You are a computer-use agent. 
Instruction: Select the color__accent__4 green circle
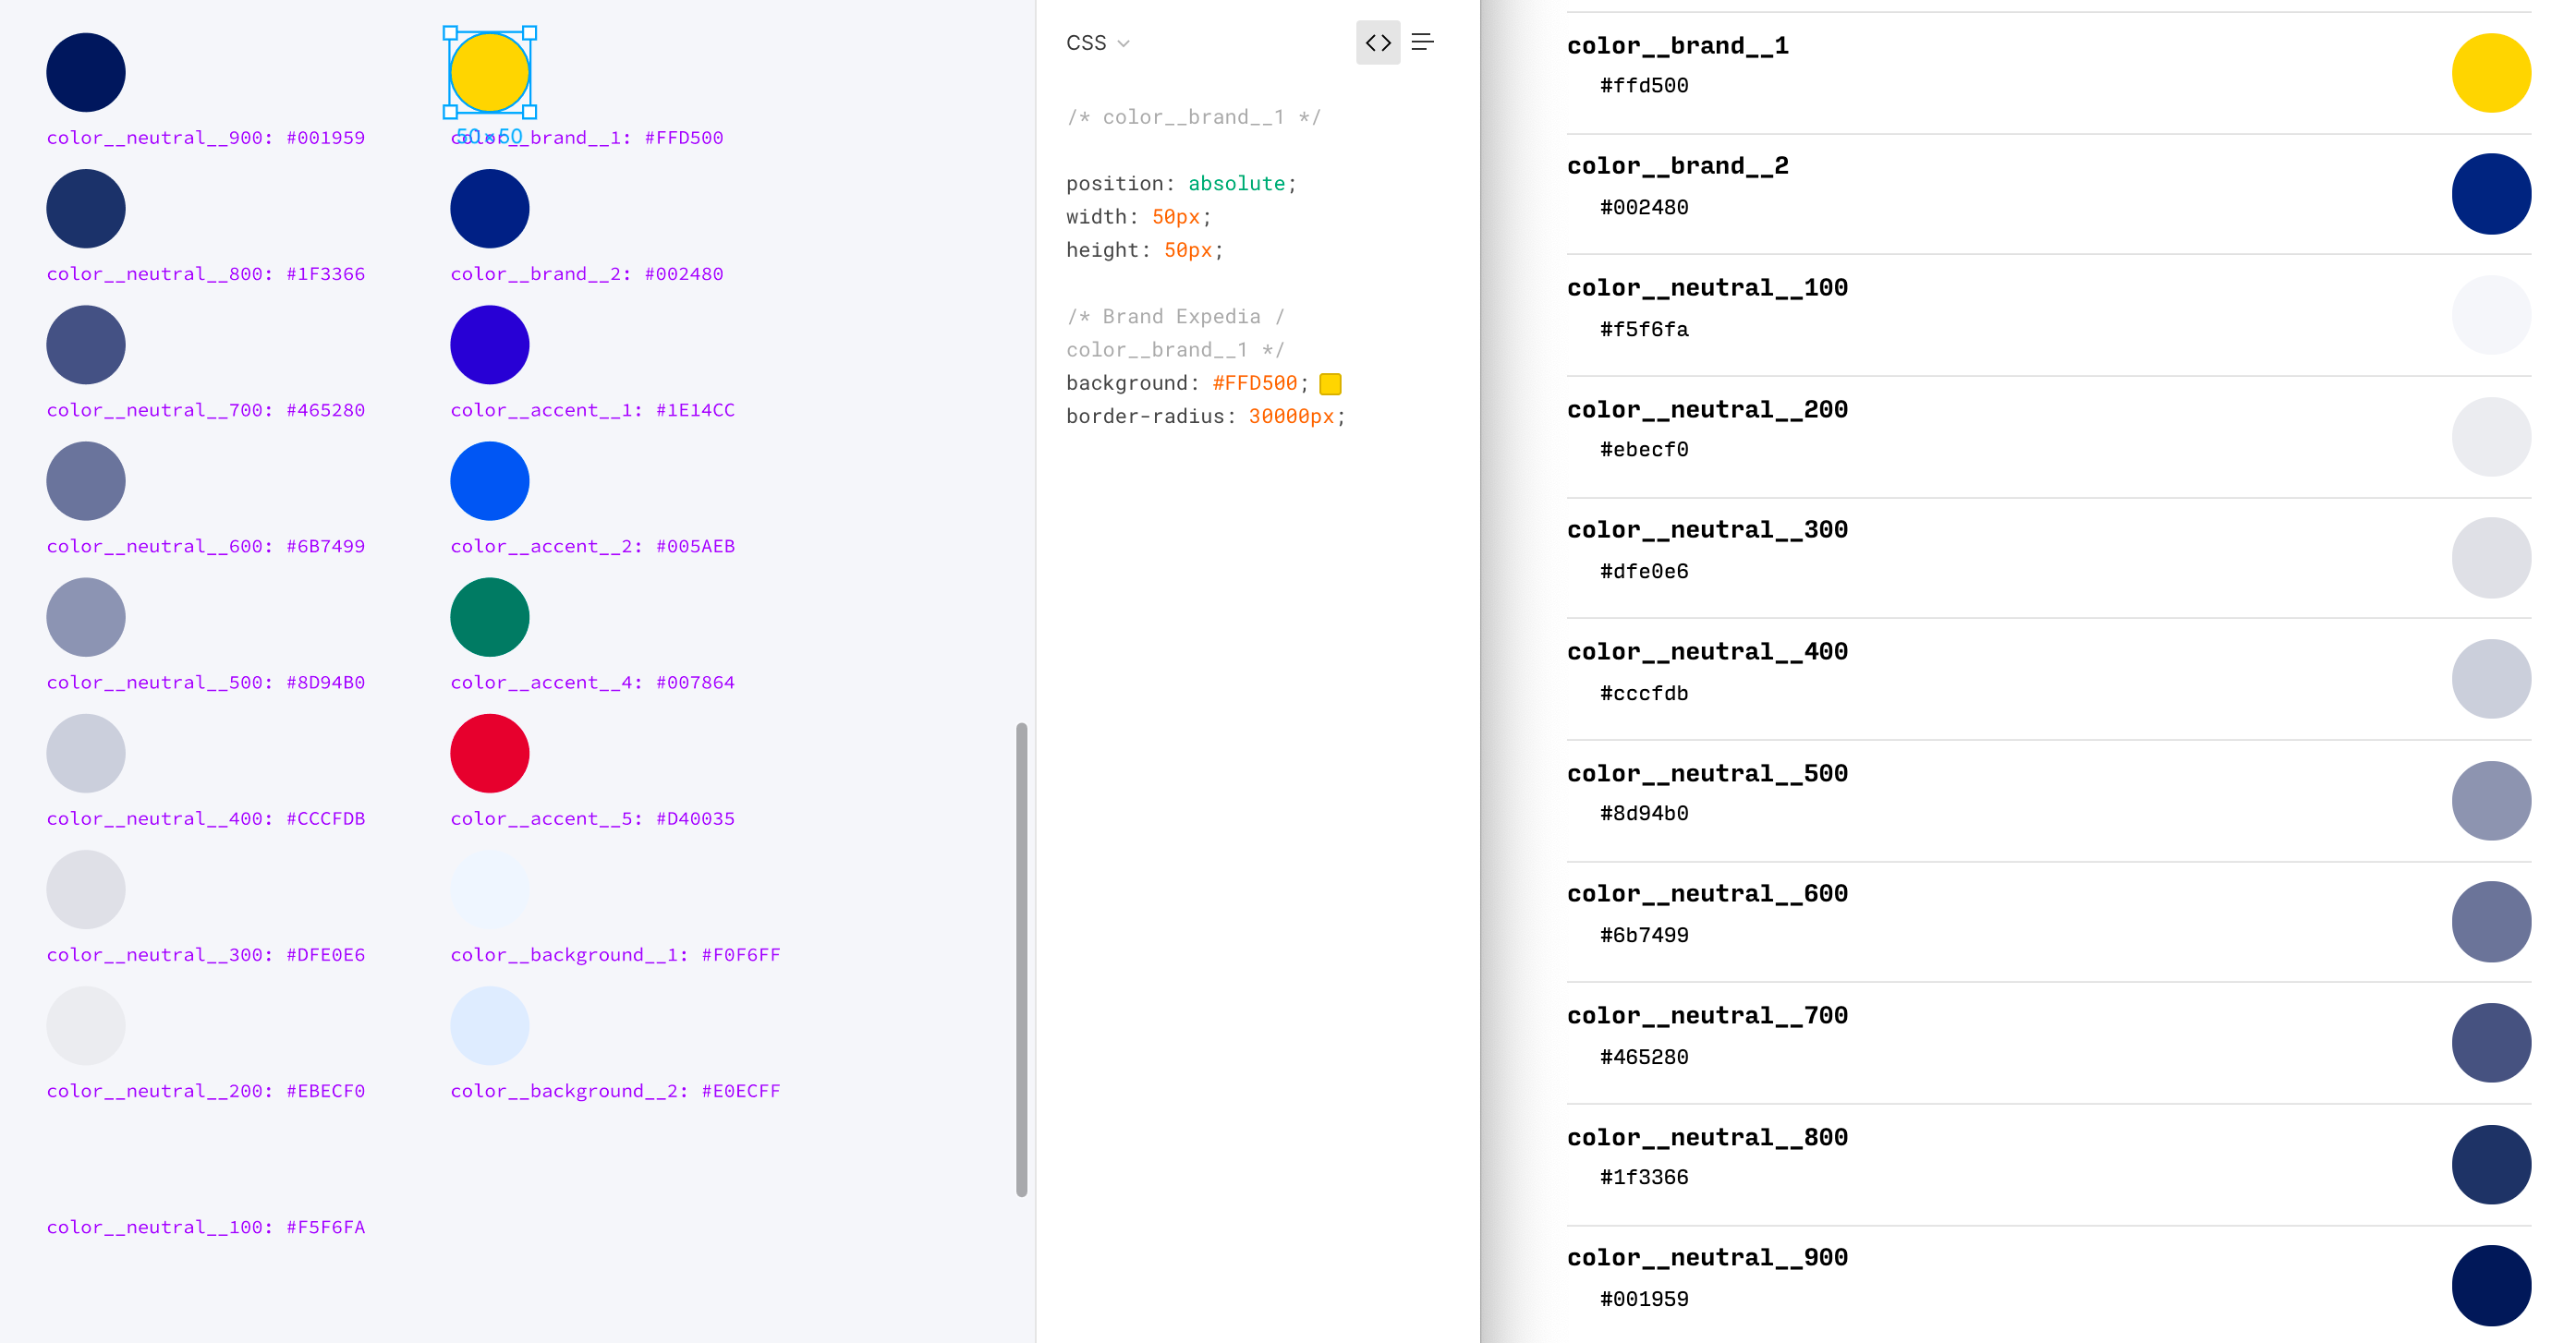[489, 617]
